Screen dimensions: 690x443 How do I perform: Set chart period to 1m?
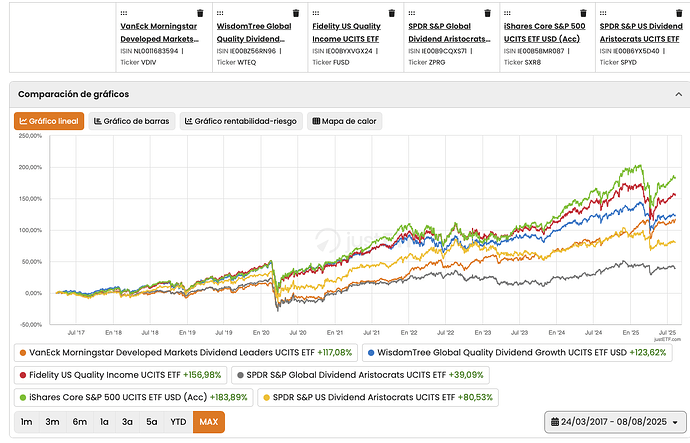(x=26, y=422)
